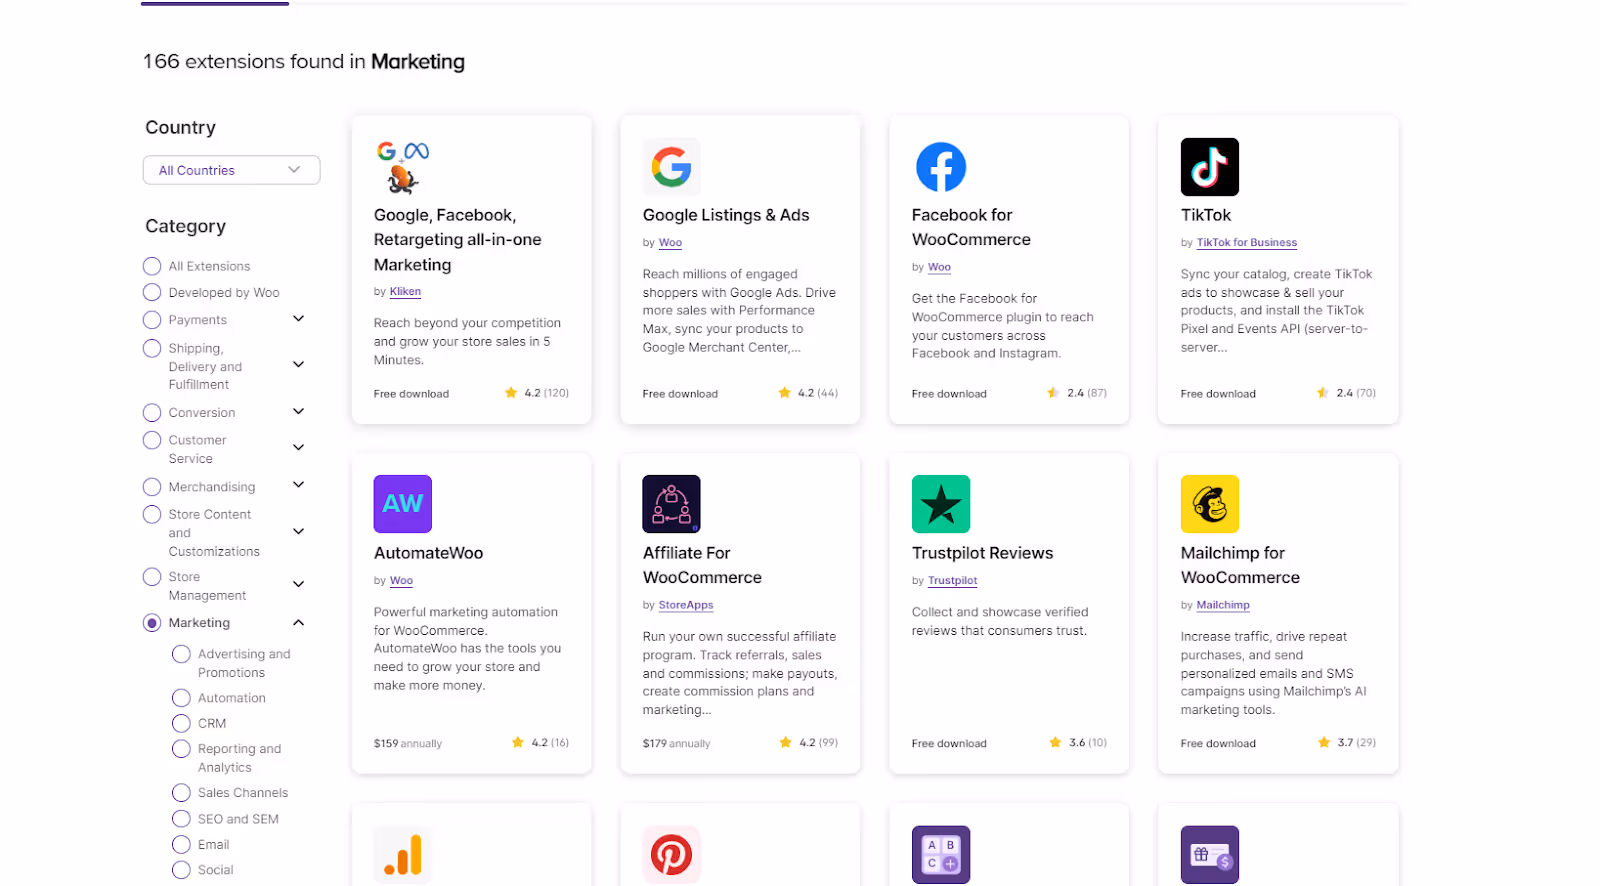Viewport: 1600px width, 886px height.
Task: Click the Kliken publisher link
Action: click(x=405, y=291)
